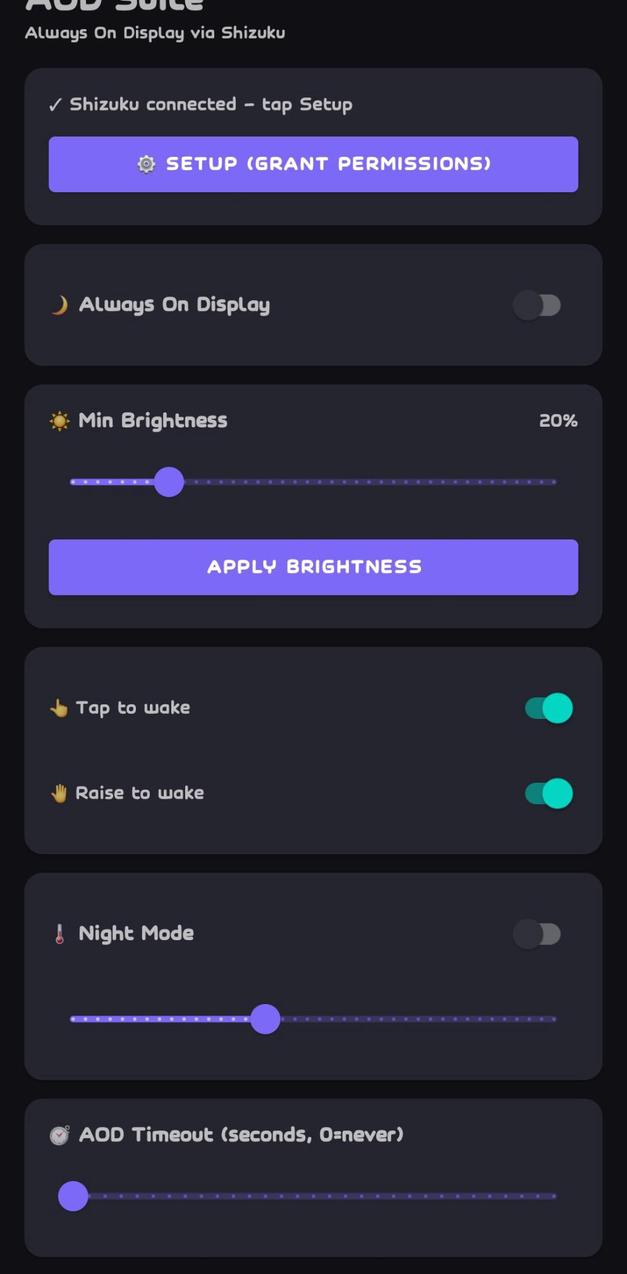Click the Min Brightness slider handle
Viewport: 627px width, 1274px height.
tap(169, 482)
